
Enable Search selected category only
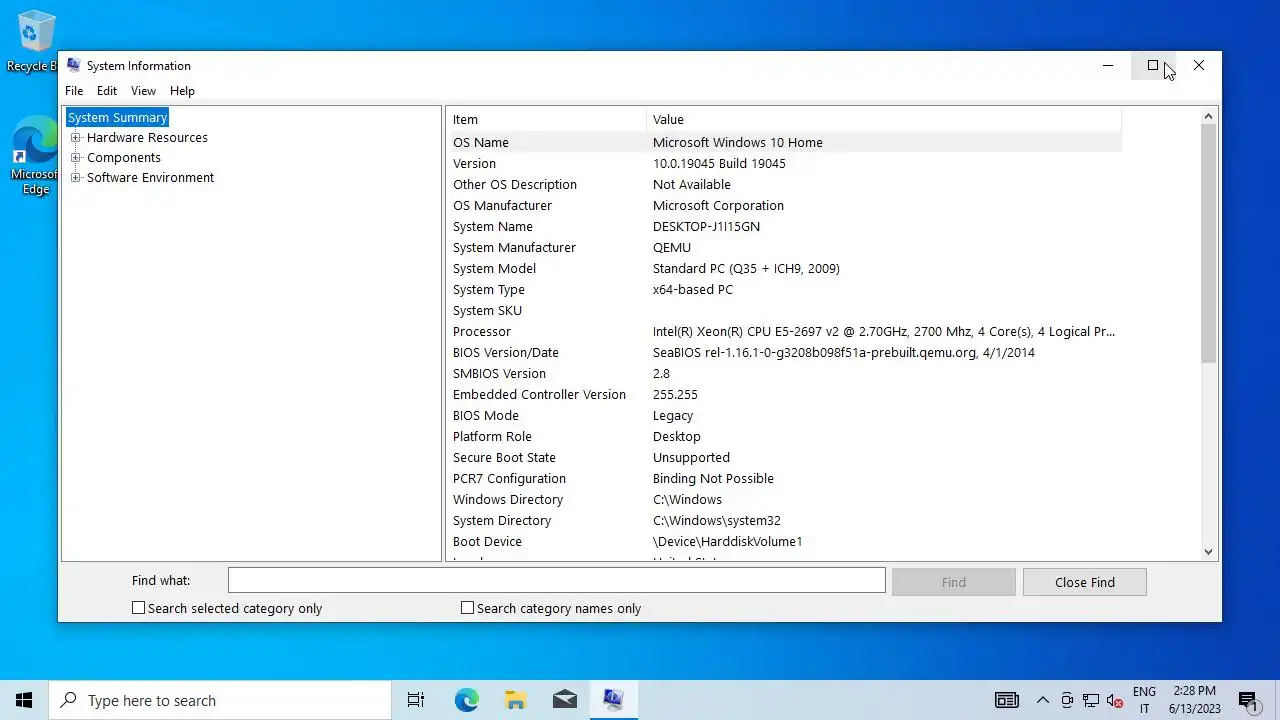[139, 608]
